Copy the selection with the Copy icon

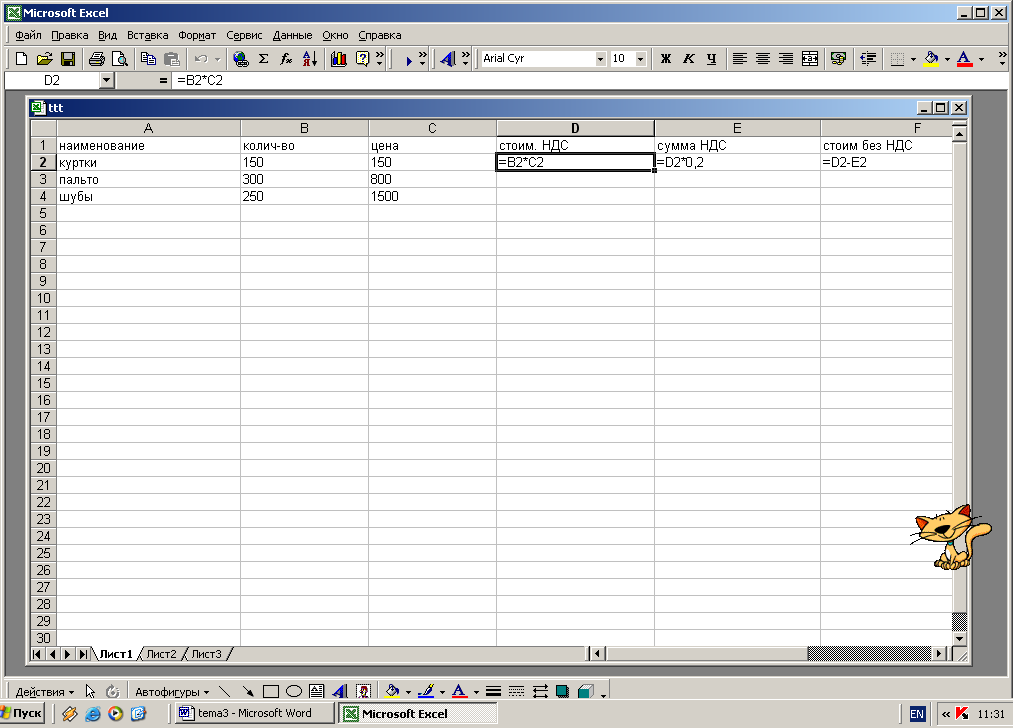pyautogui.click(x=148, y=59)
